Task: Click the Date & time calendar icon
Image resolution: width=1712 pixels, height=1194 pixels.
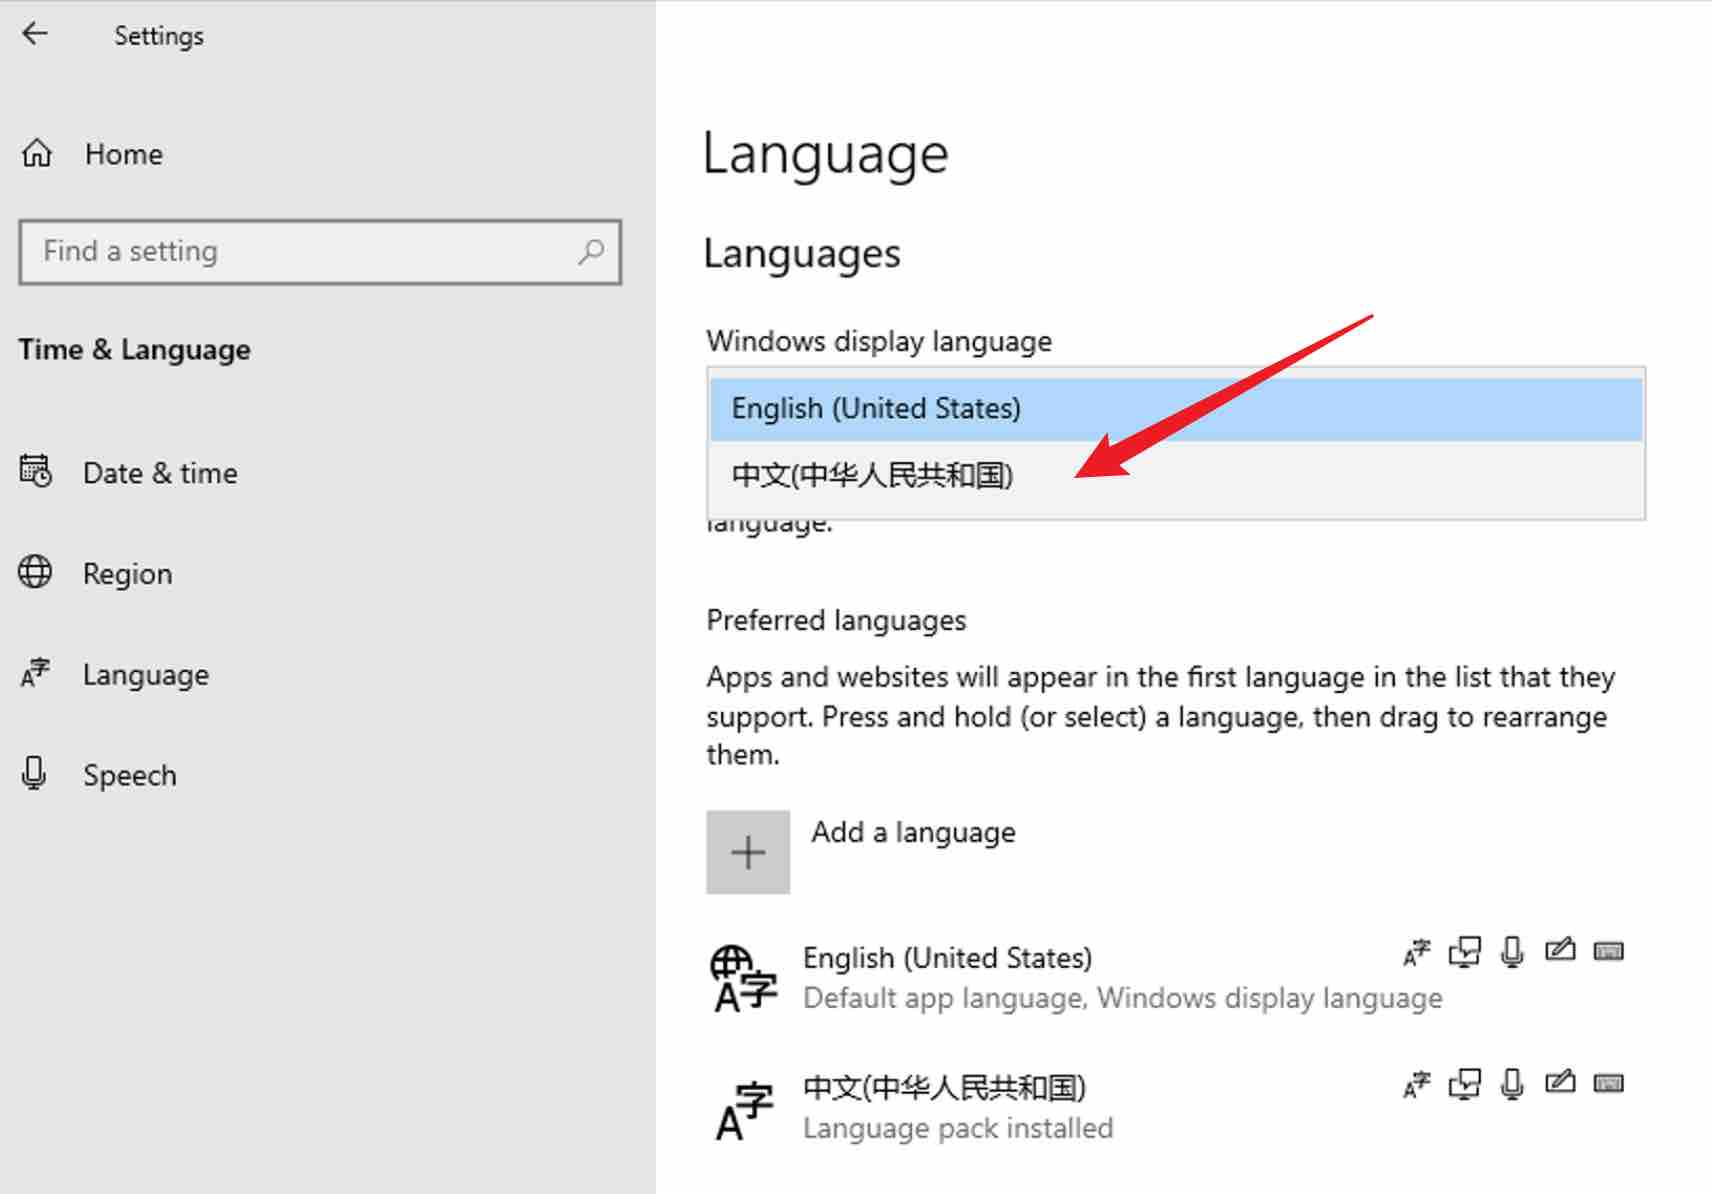Action: (36, 470)
